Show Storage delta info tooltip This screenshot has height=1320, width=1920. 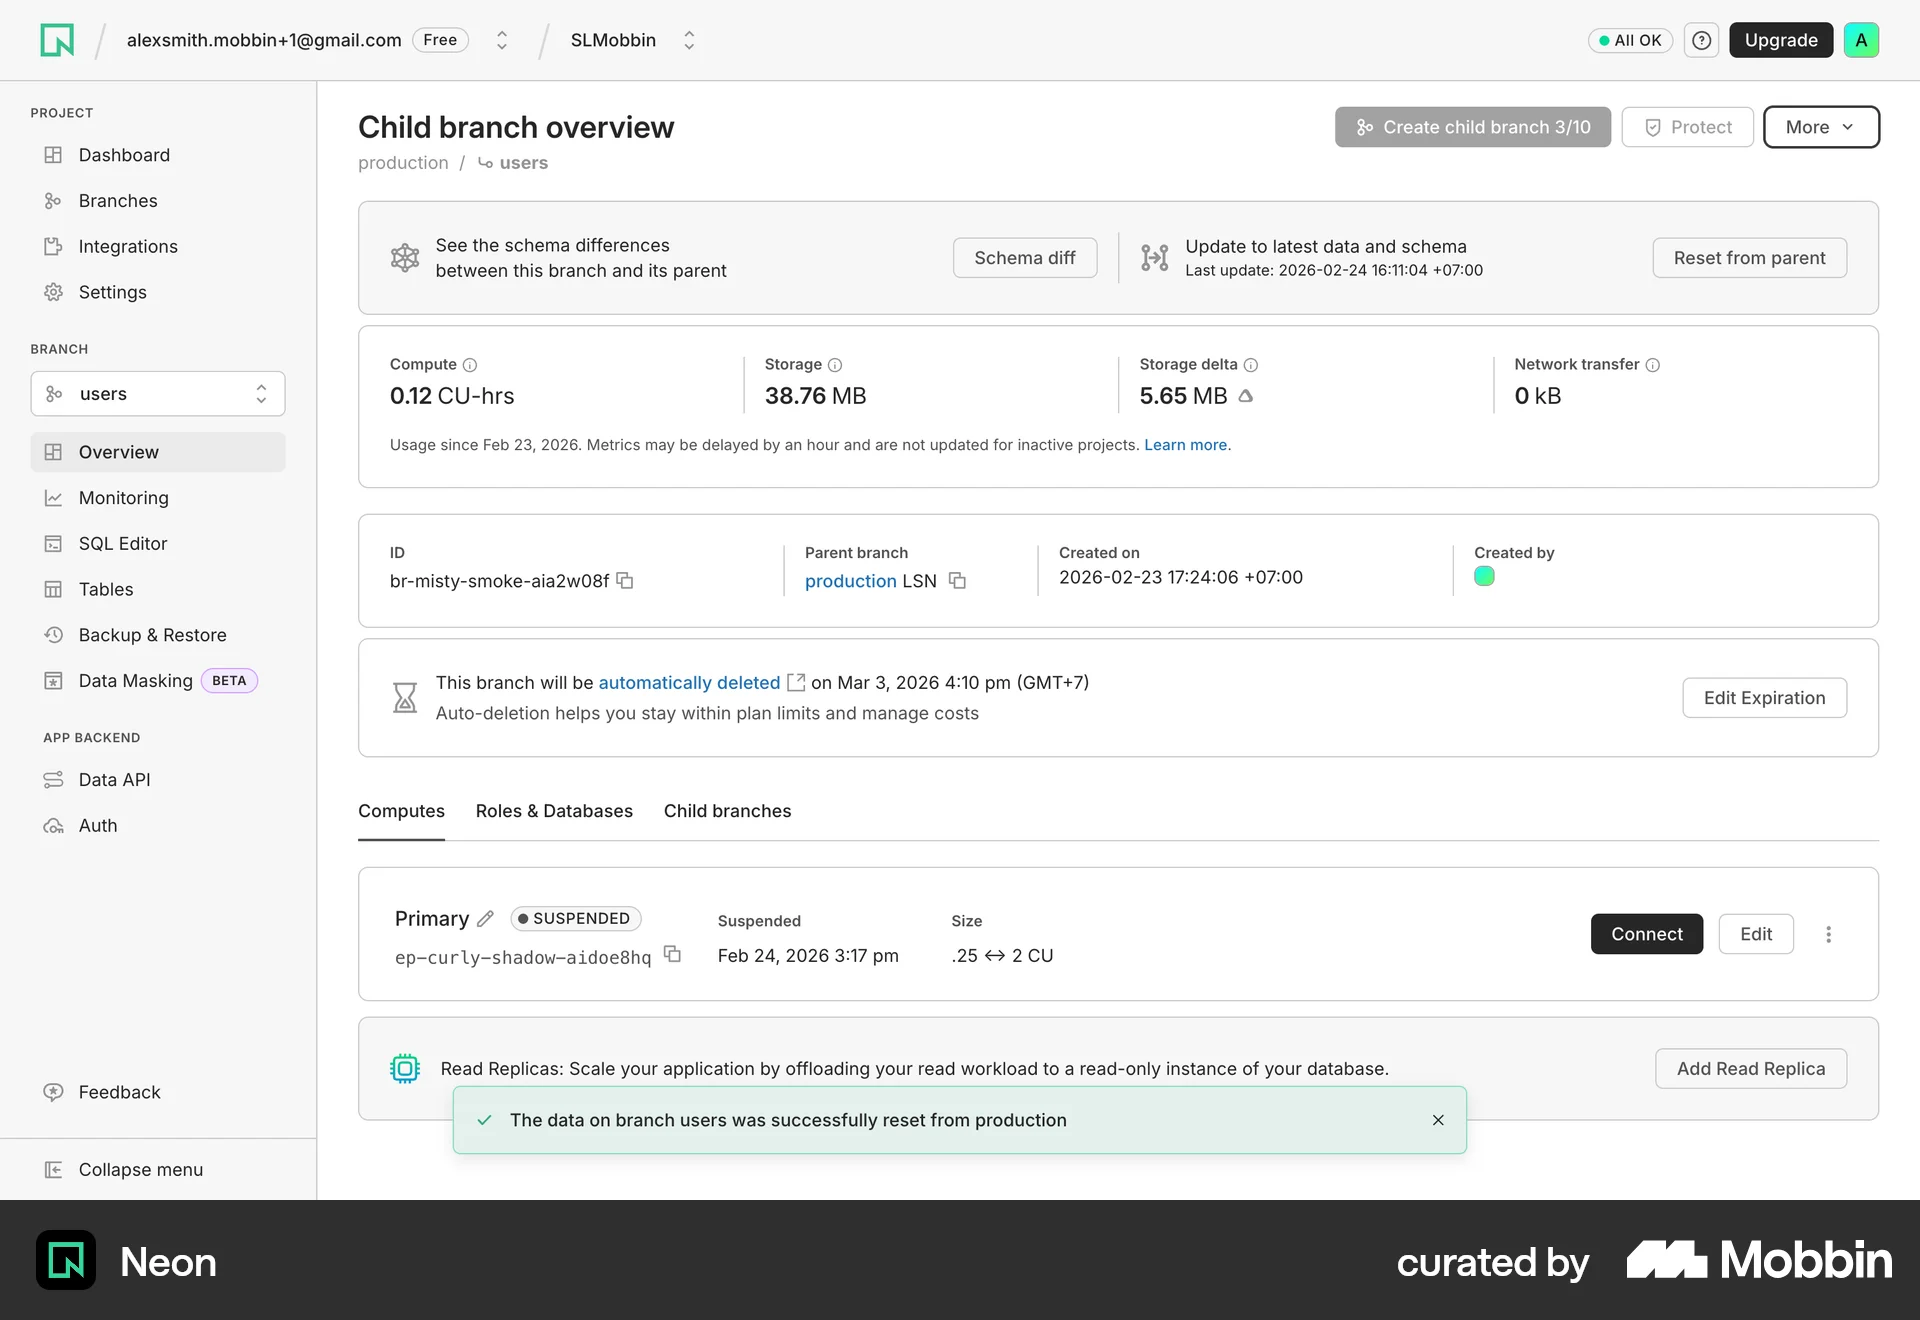tap(1251, 365)
